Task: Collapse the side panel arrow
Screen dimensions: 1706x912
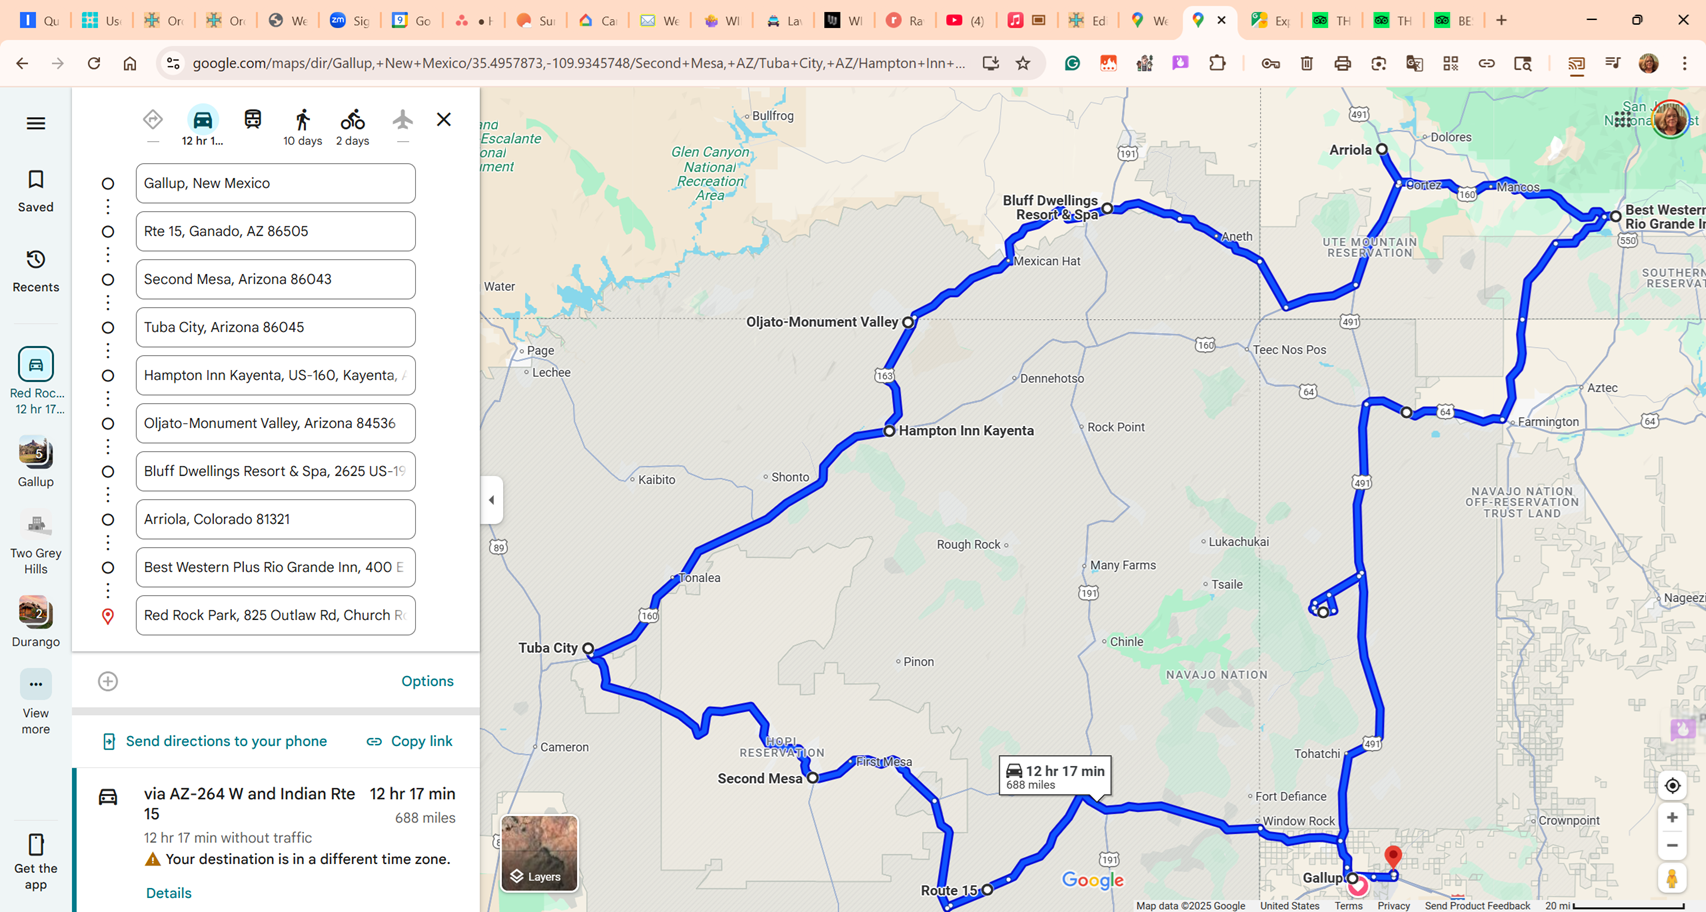Action: click(x=491, y=500)
